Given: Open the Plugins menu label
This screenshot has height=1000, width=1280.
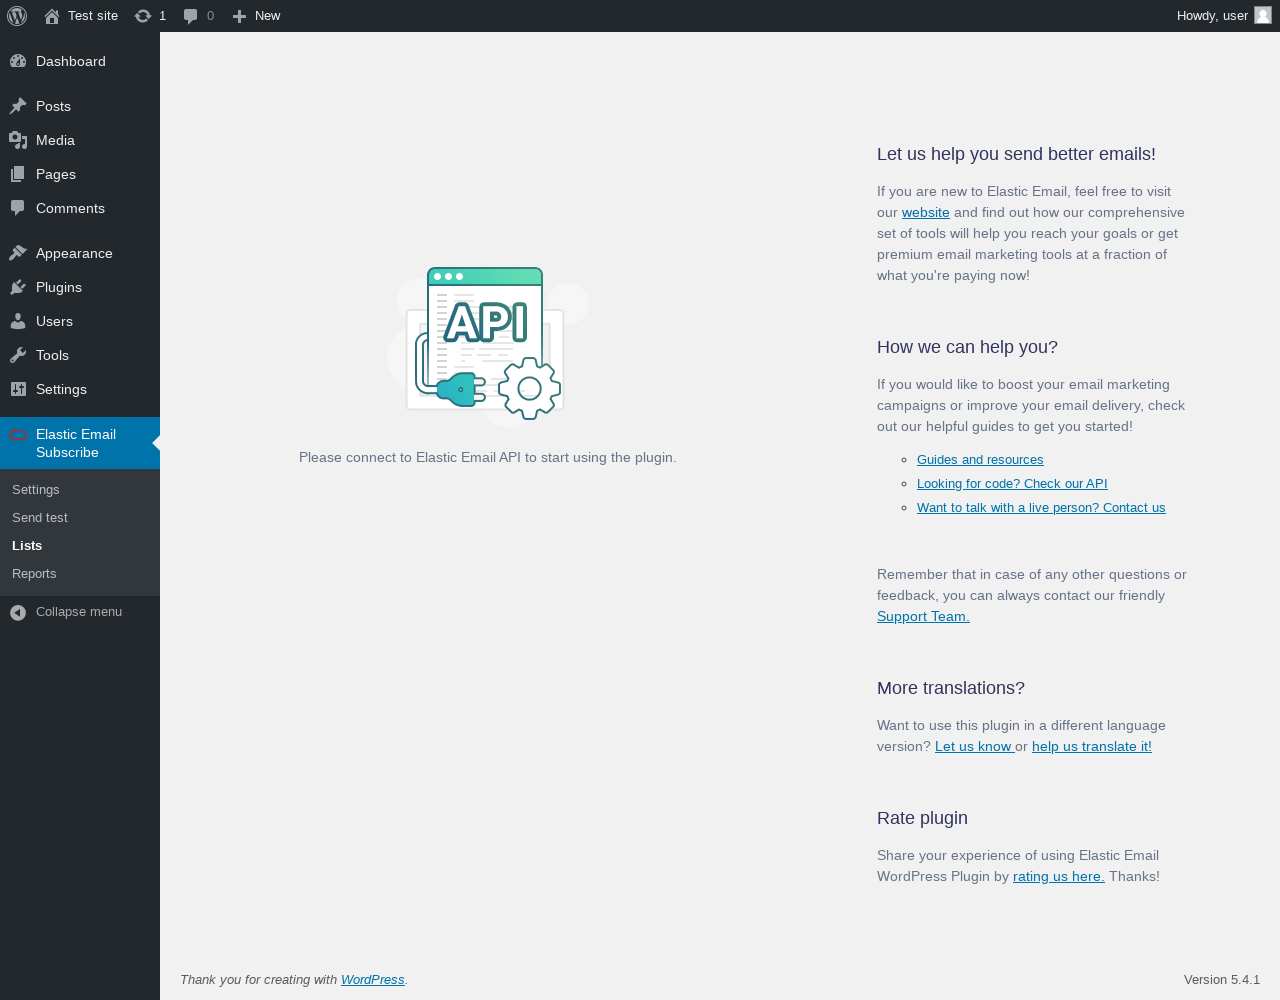Looking at the screenshot, I should (59, 287).
